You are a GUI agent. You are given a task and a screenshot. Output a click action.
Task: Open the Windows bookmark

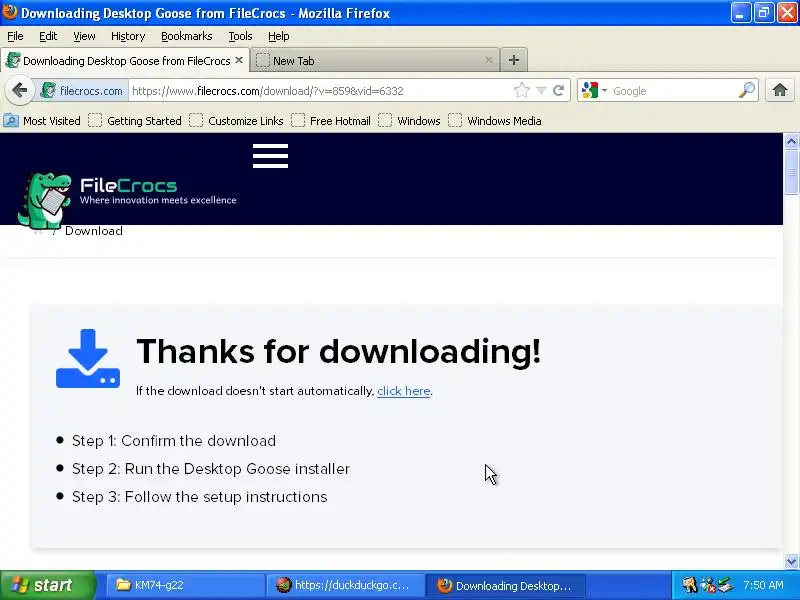409,121
